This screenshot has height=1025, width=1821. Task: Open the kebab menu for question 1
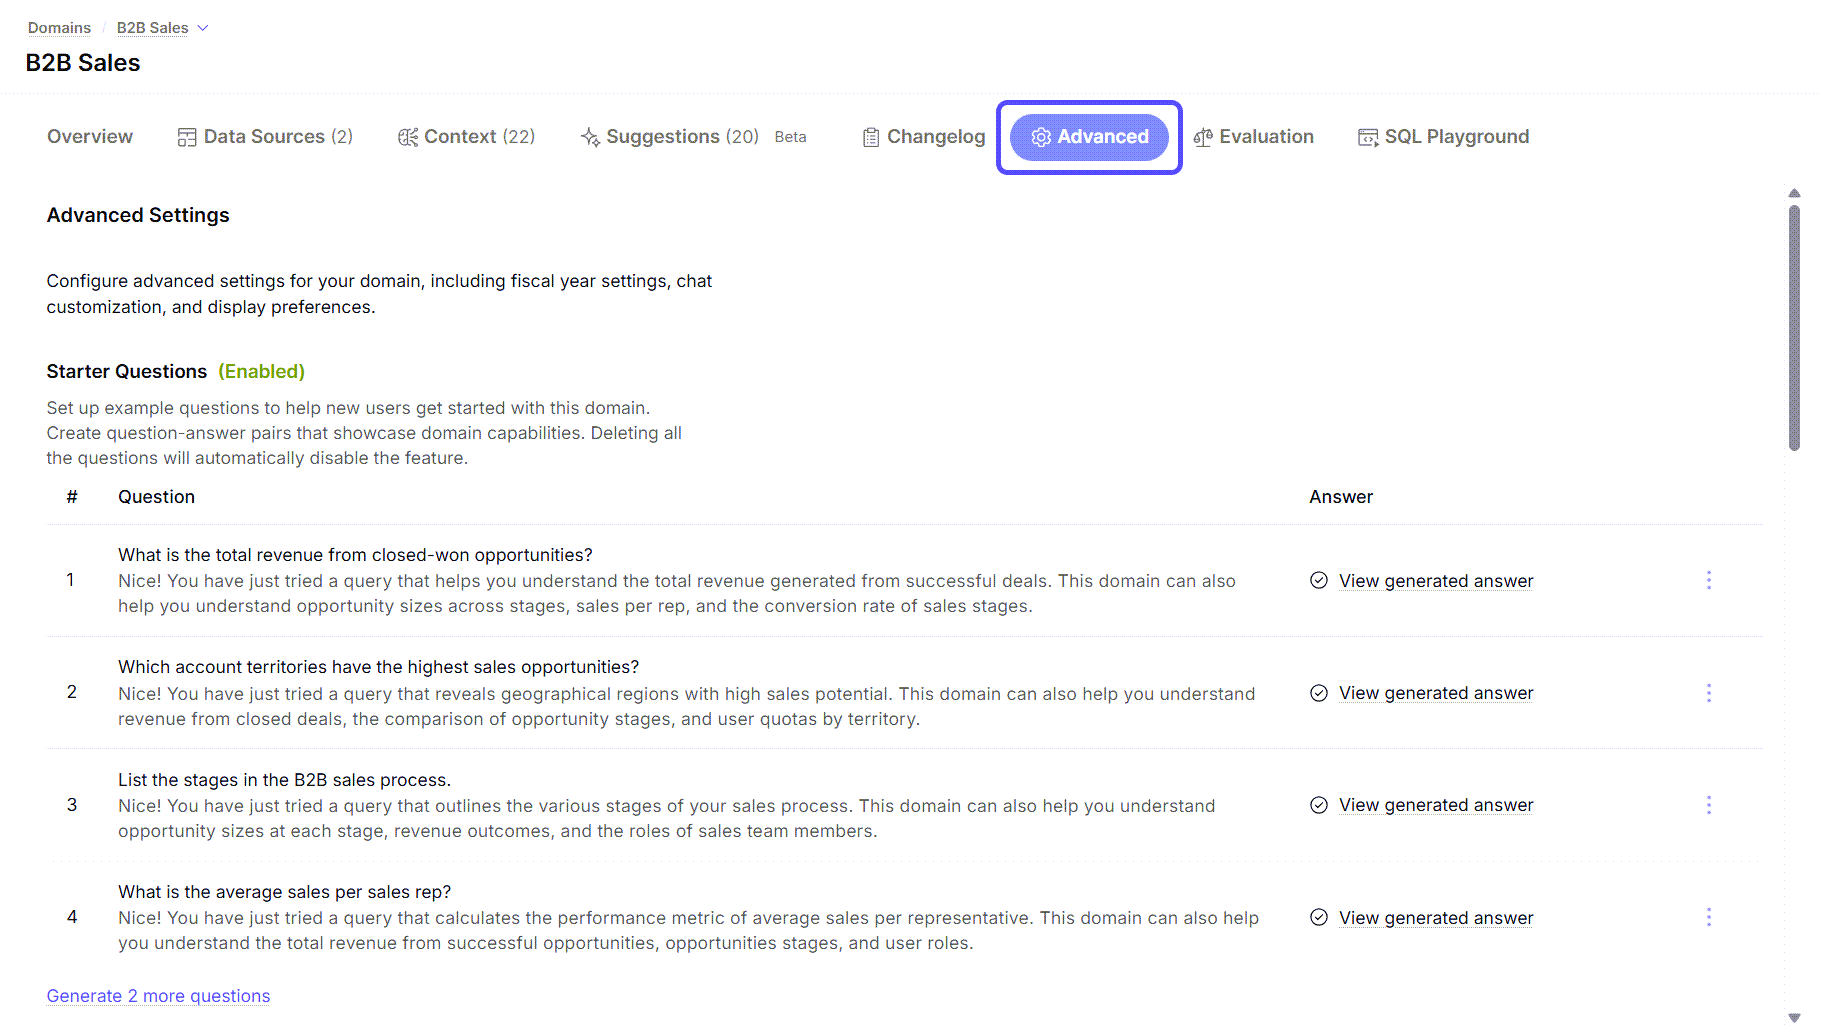click(x=1709, y=580)
